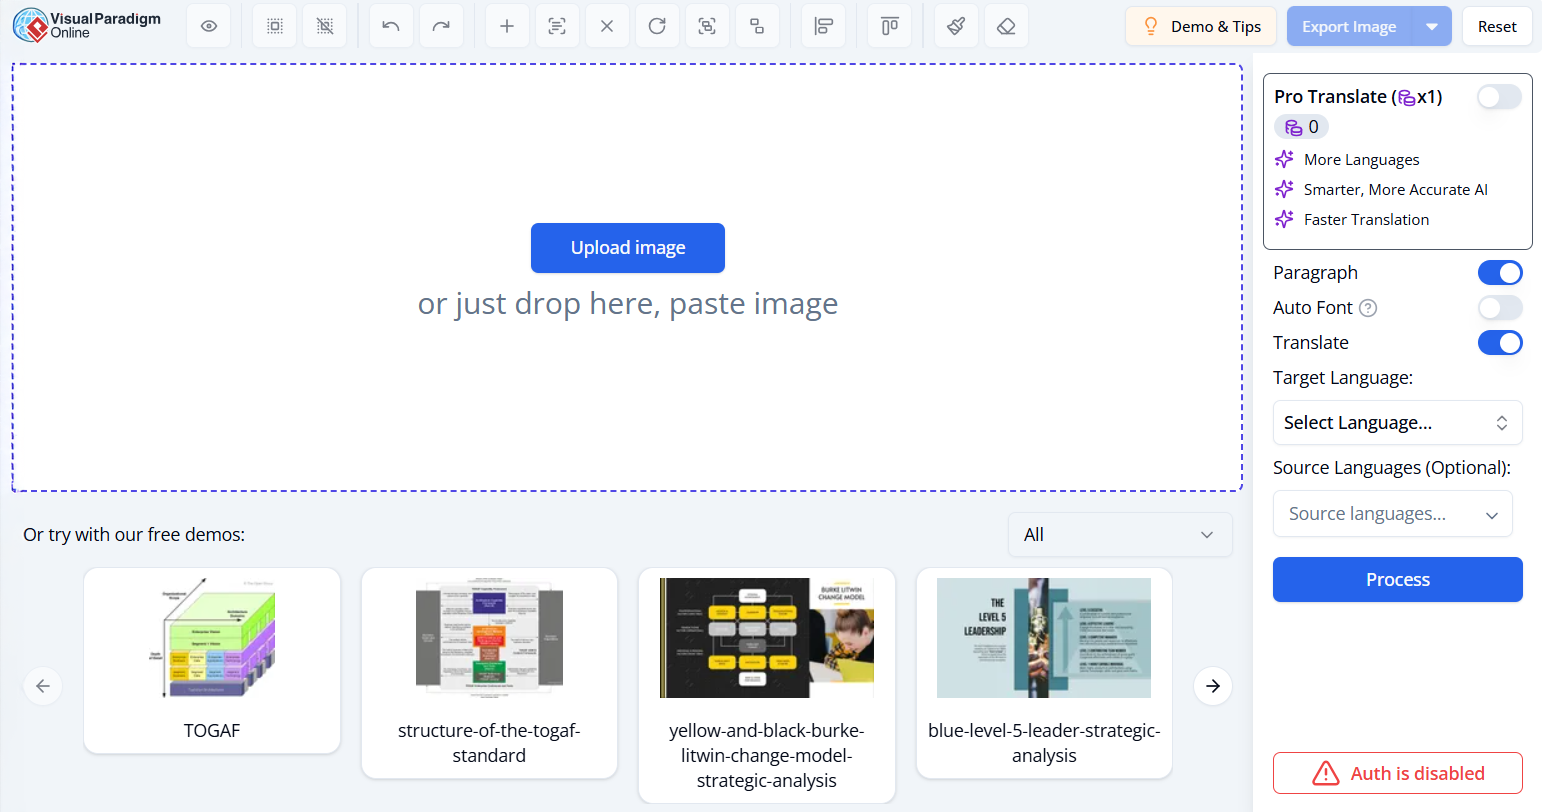
Task: Open the left alignment toolbar icon
Action: [x=823, y=25]
